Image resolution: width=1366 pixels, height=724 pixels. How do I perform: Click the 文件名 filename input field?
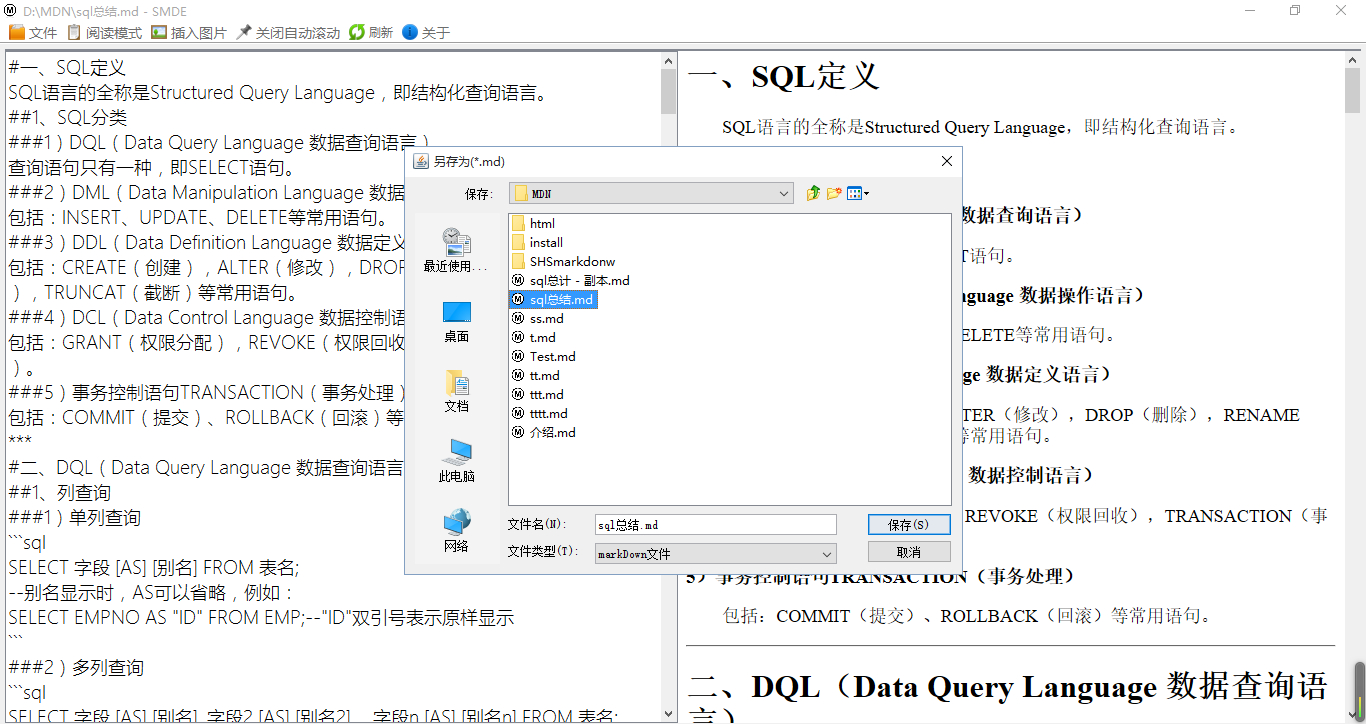tap(715, 524)
